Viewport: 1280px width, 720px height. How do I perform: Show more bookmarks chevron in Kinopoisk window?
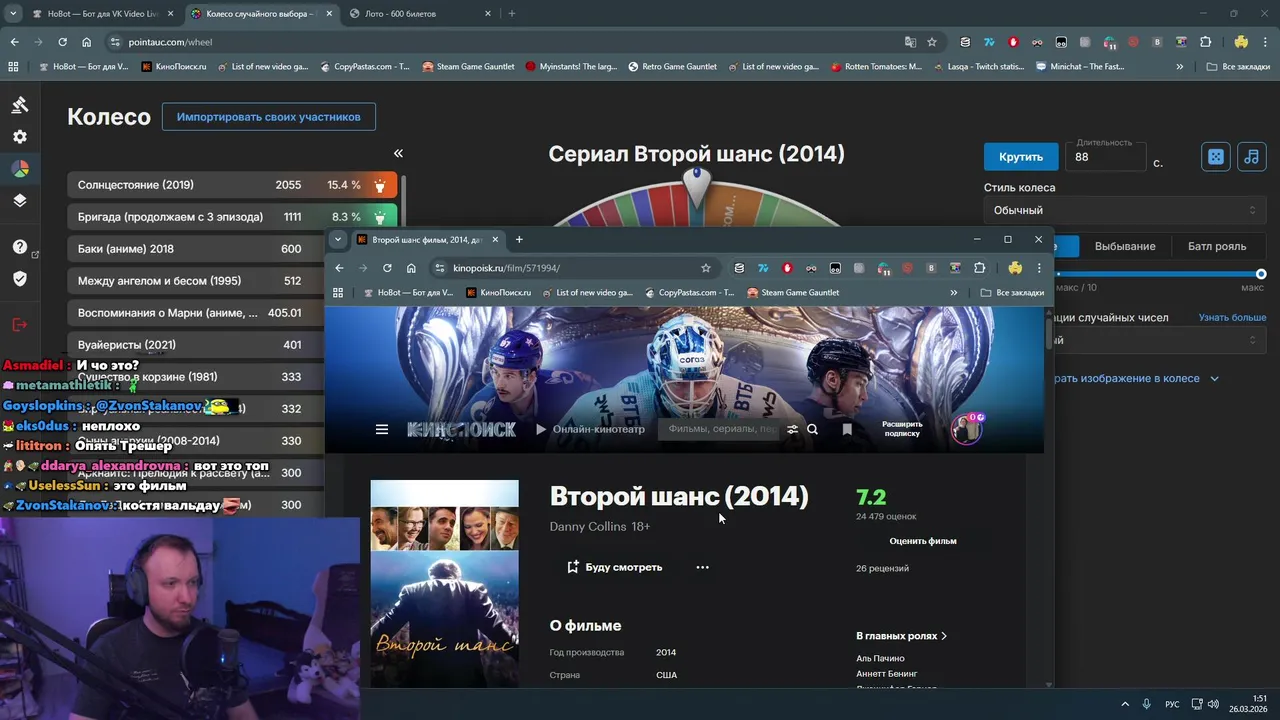953,293
